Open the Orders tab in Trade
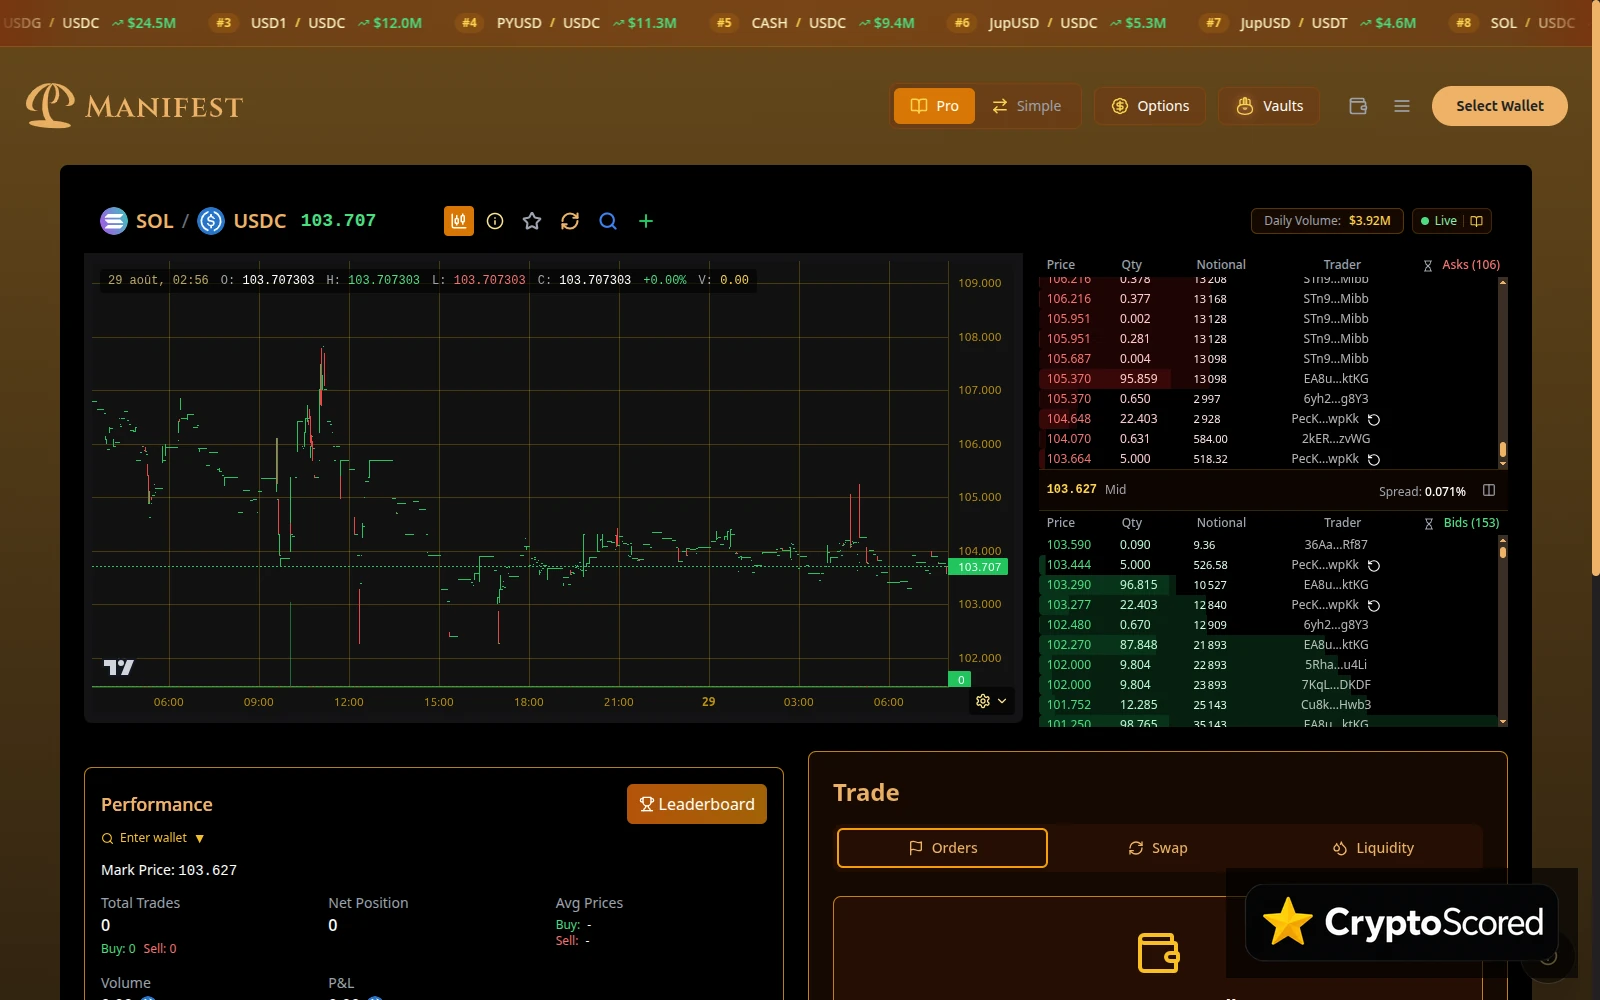The height and width of the screenshot is (1000, 1600). 942,848
